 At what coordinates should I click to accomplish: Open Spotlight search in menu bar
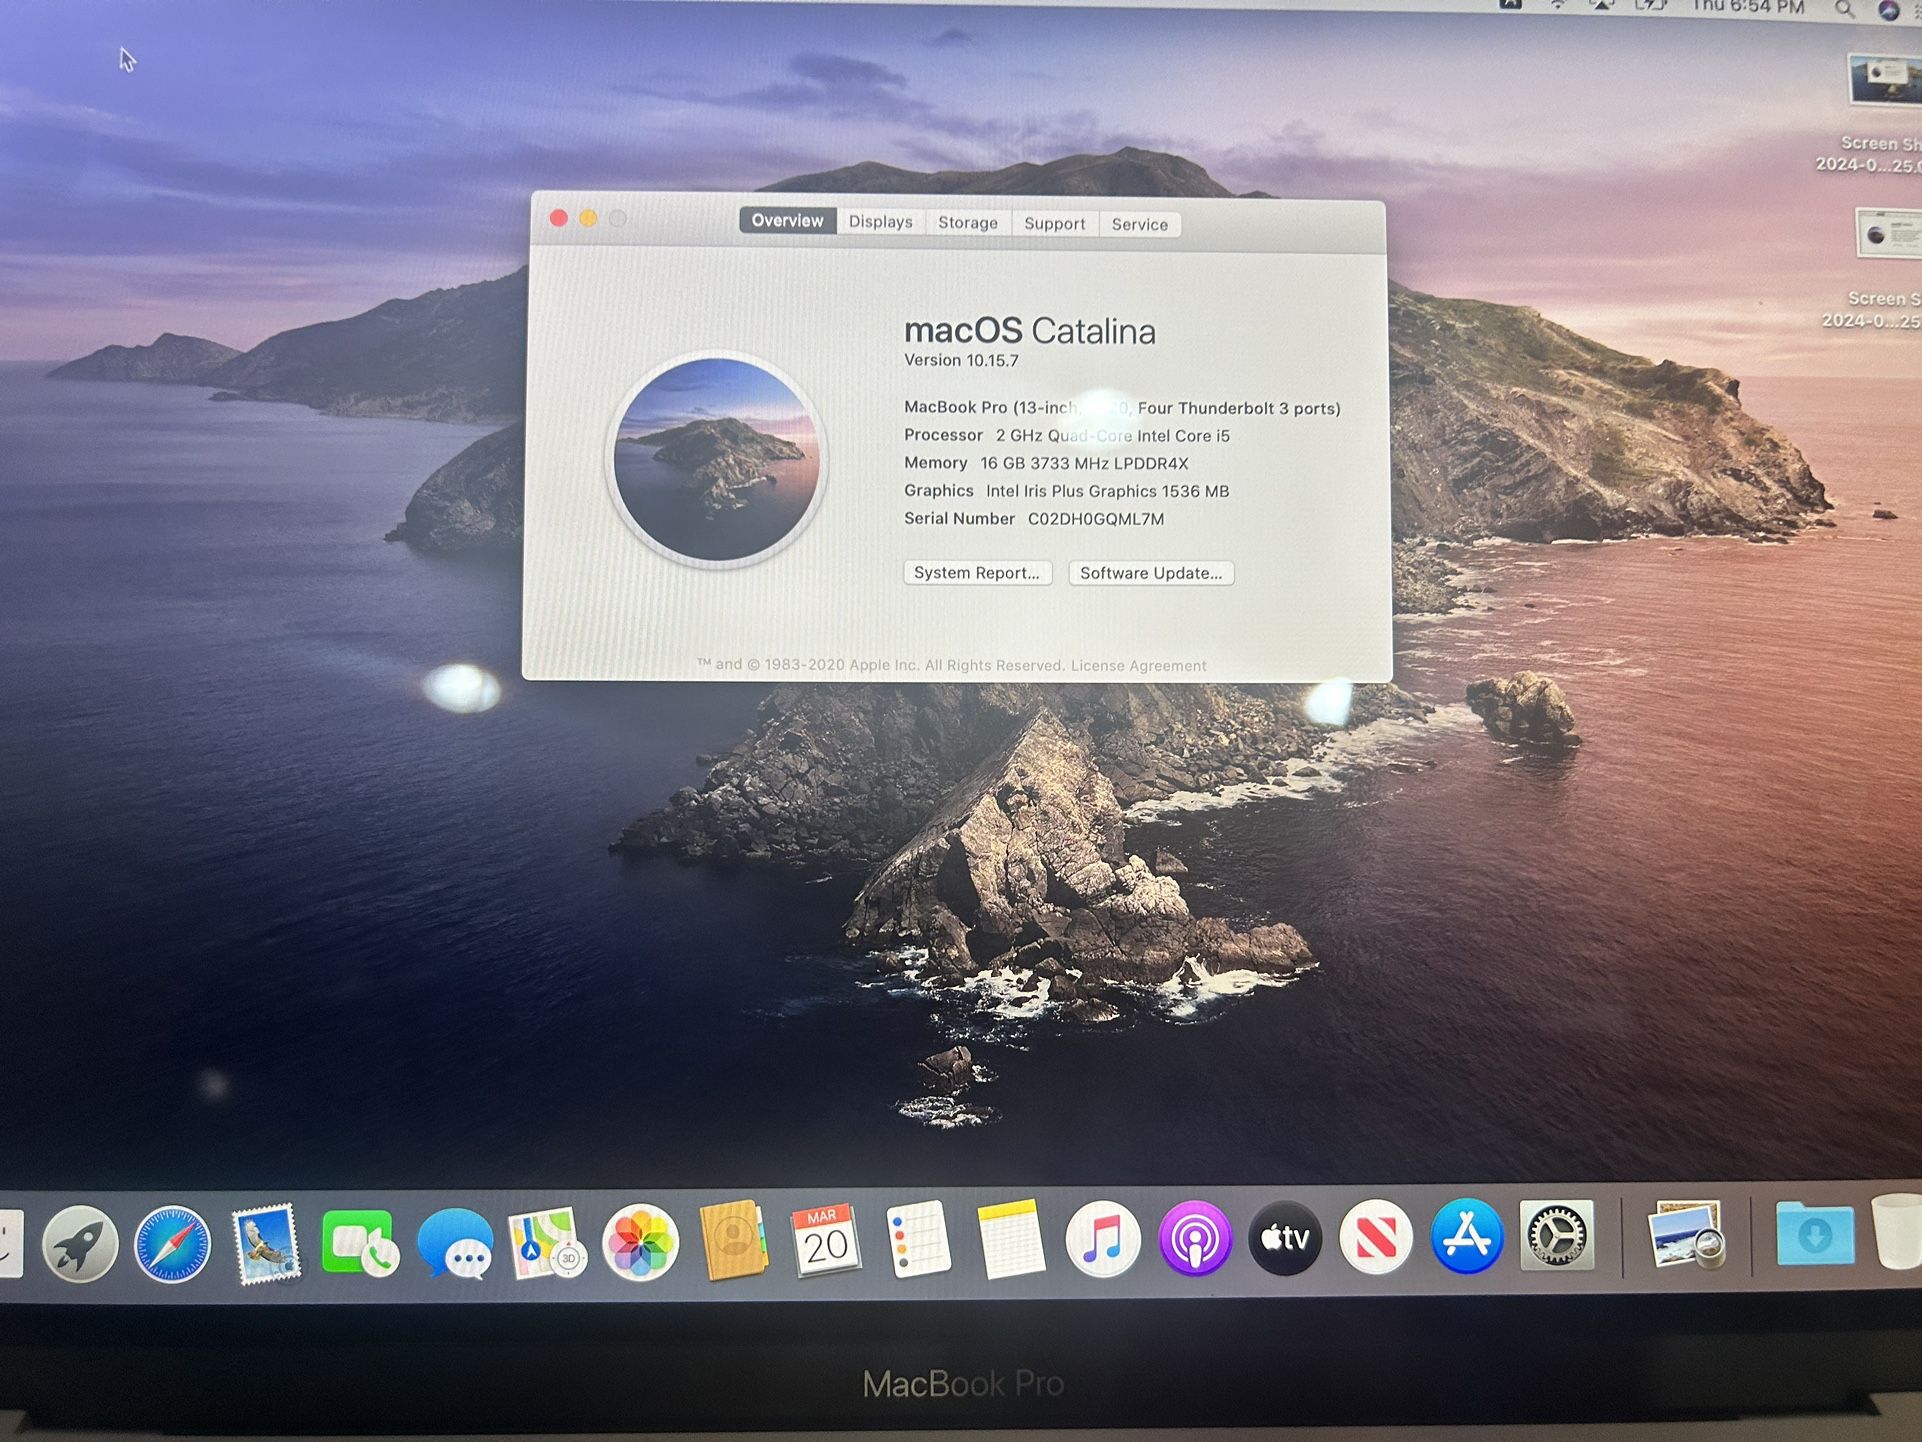pos(1844,10)
